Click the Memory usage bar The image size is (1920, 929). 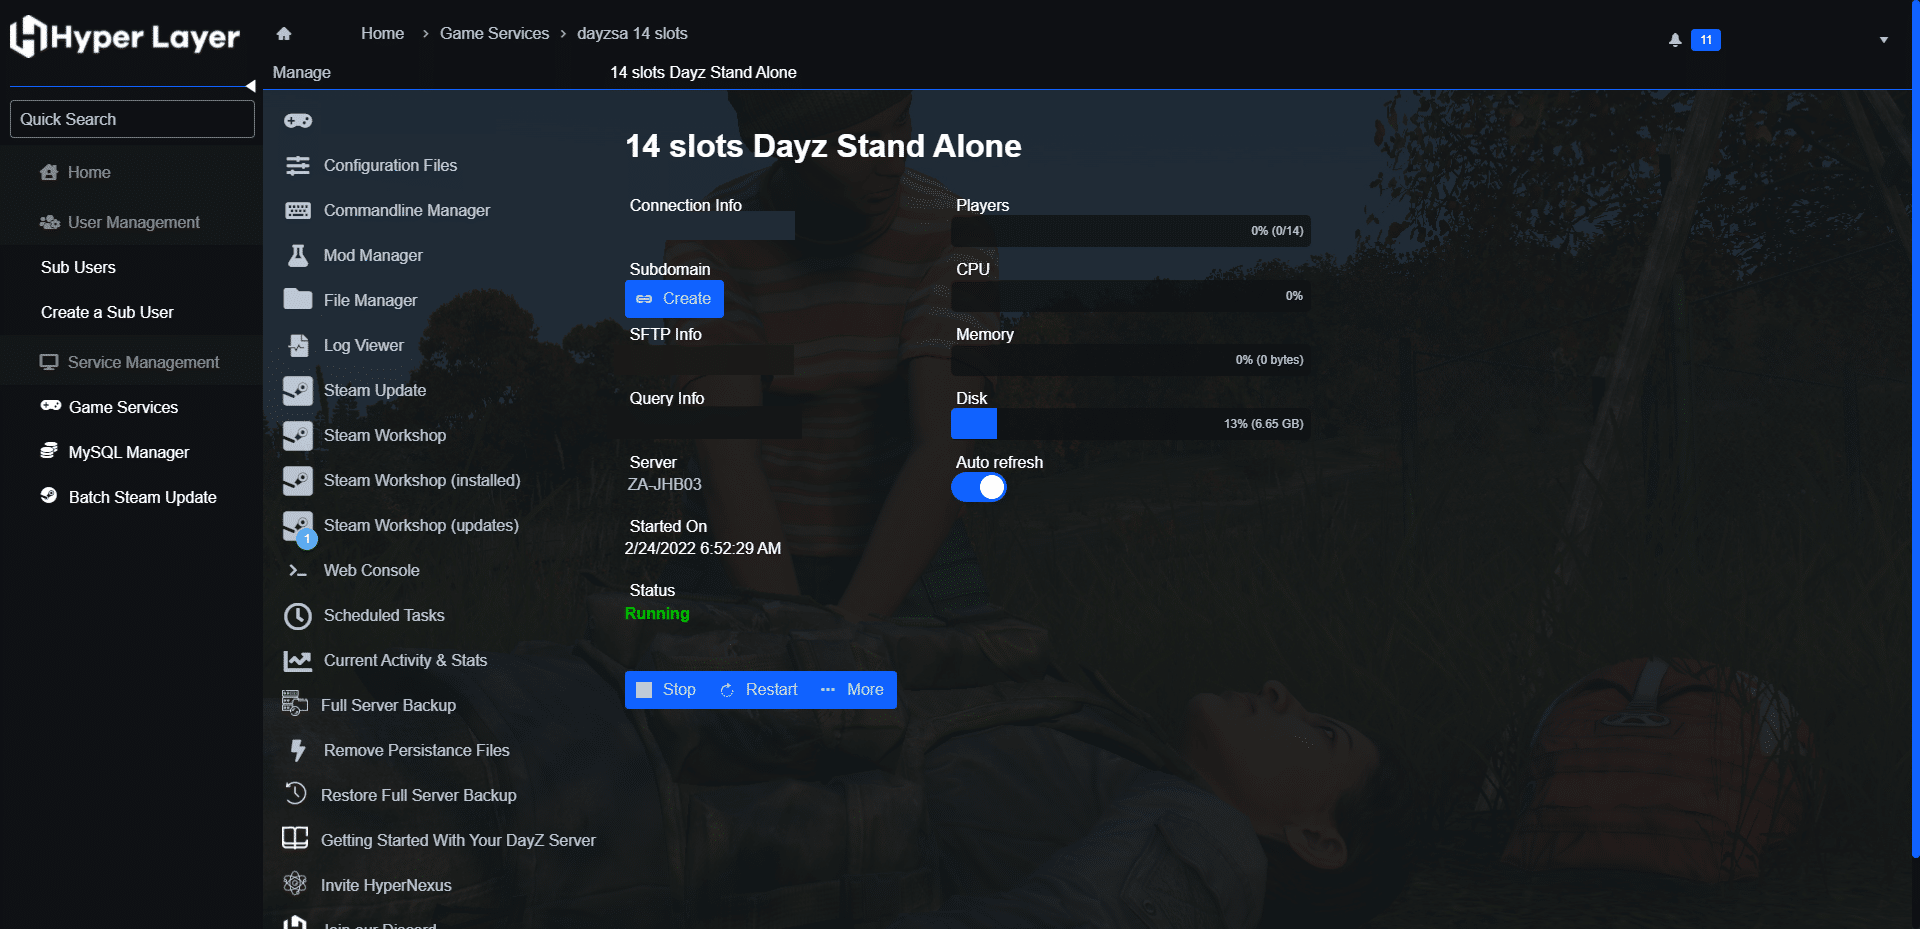point(1130,360)
